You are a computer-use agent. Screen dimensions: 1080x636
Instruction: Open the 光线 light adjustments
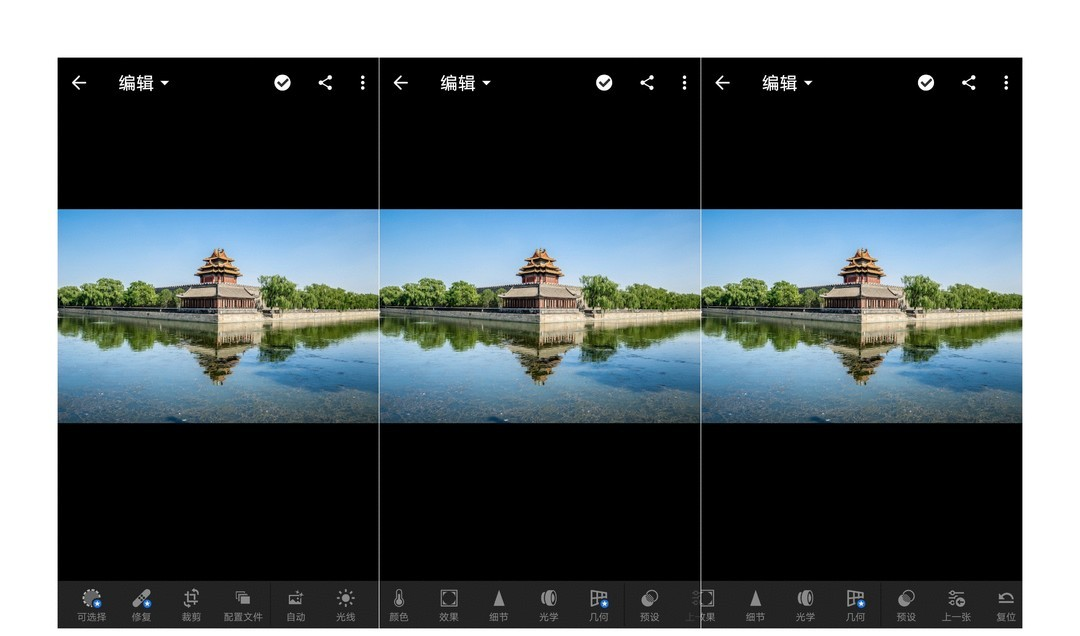345,604
